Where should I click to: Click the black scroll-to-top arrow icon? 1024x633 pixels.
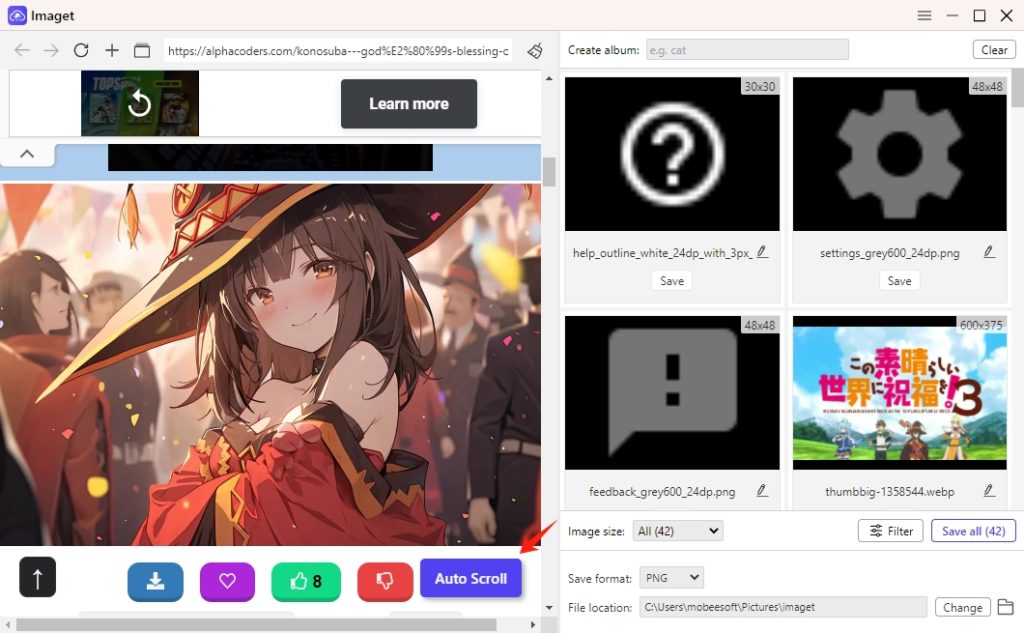click(37, 577)
